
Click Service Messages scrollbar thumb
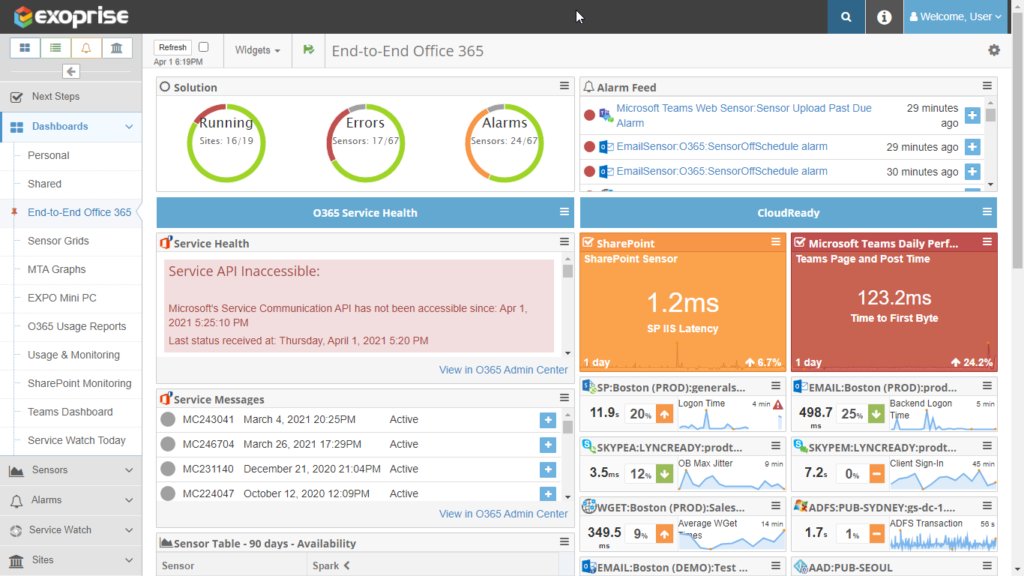pos(568,427)
